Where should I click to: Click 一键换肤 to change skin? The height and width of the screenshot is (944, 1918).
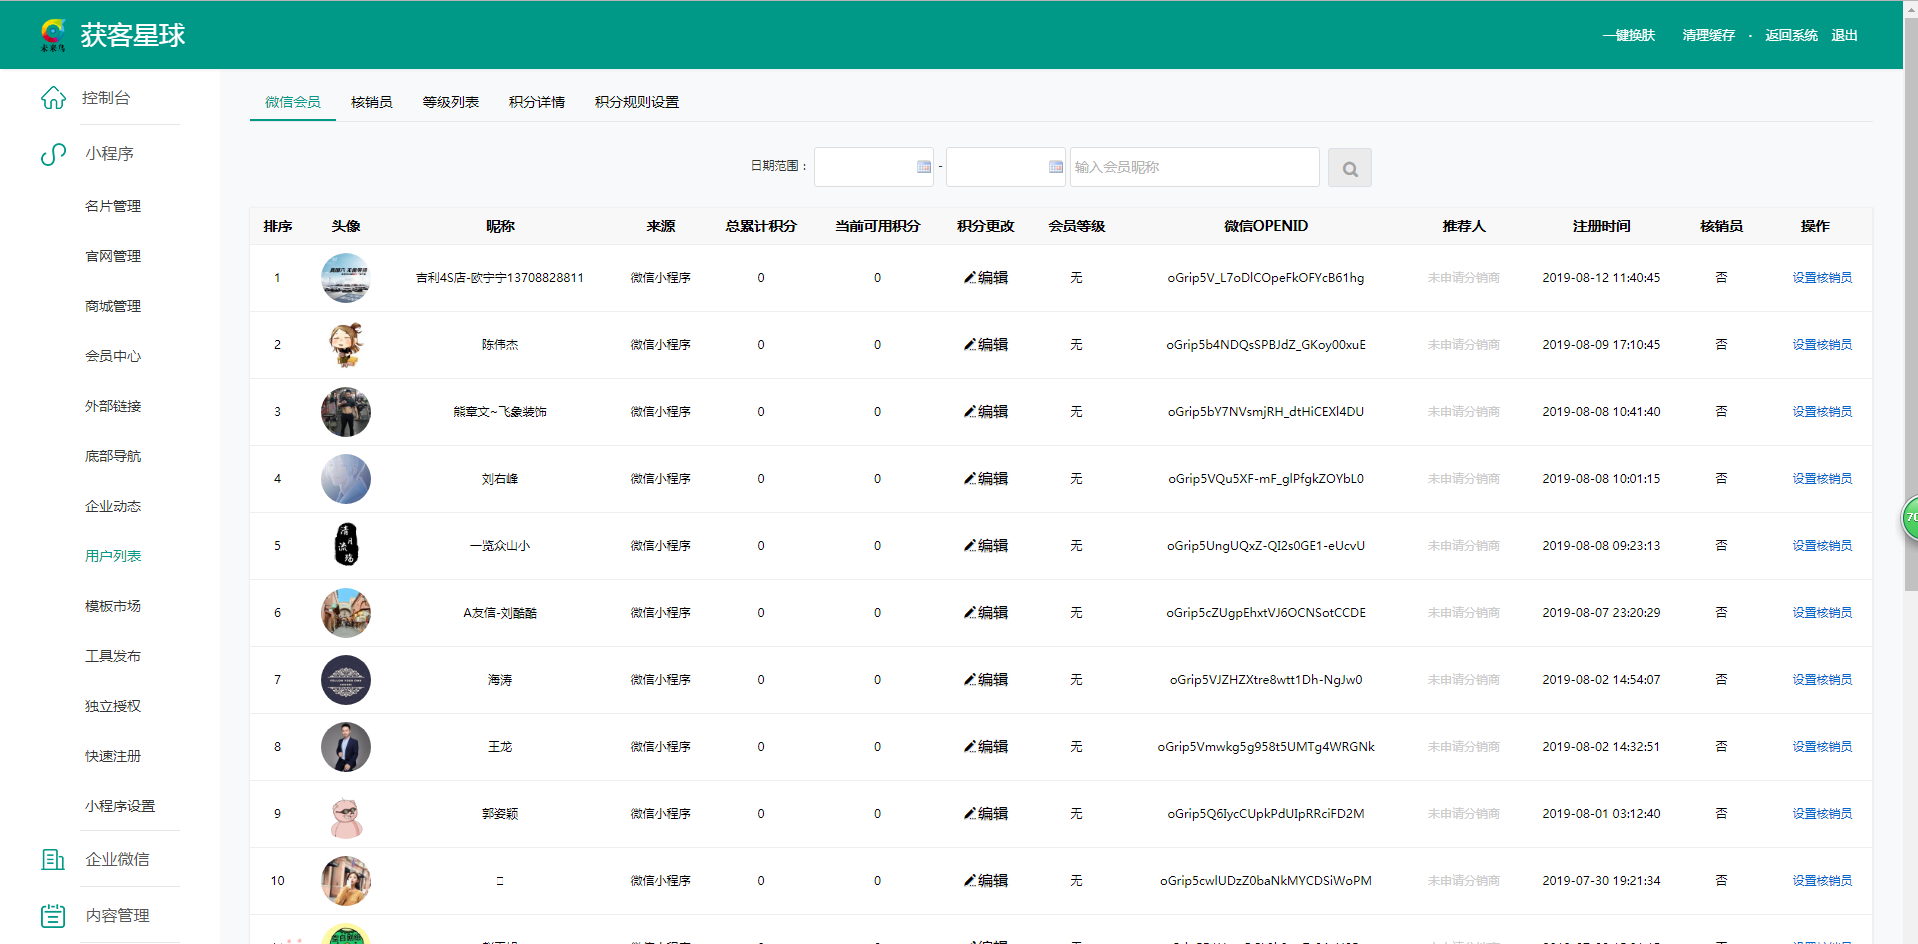click(1628, 35)
